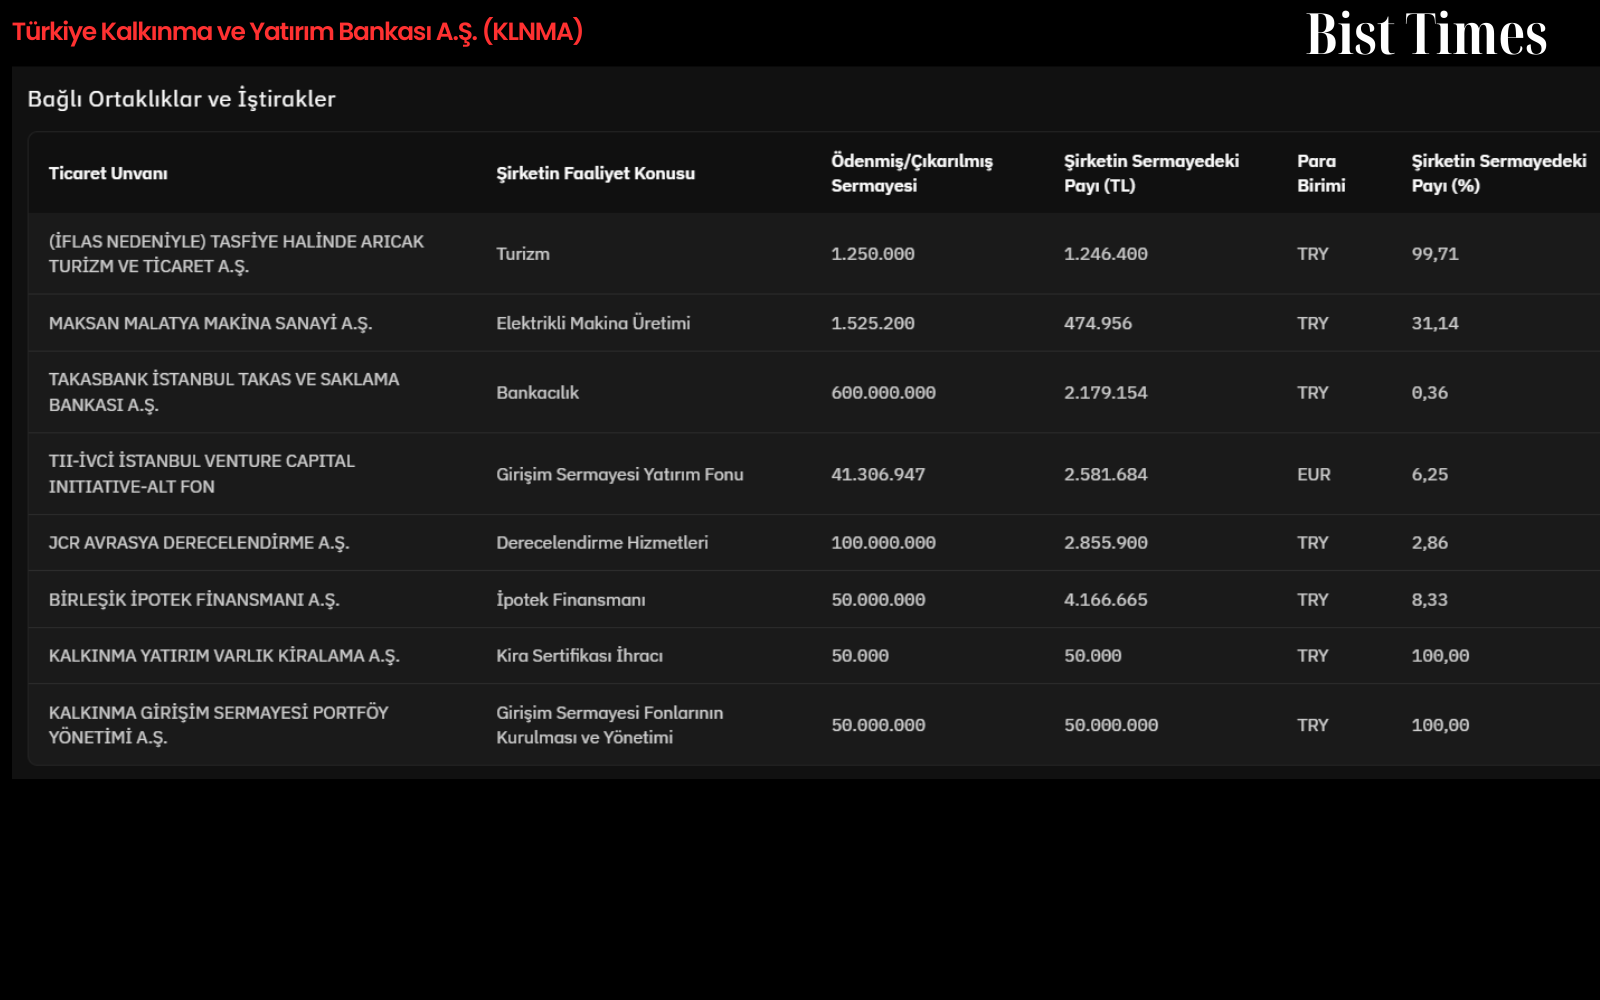The height and width of the screenshot is (1000, 1600).
Task: Click the Türkiye Kalkınma ve Yatırım Bankası title
Action: point(297,32)
